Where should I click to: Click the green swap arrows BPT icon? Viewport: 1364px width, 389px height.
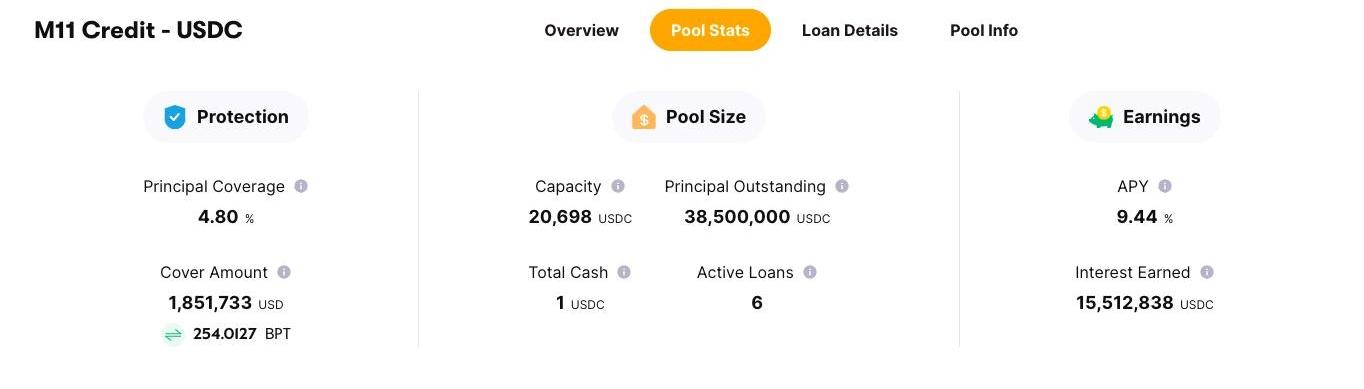click(x=173, y=335)
